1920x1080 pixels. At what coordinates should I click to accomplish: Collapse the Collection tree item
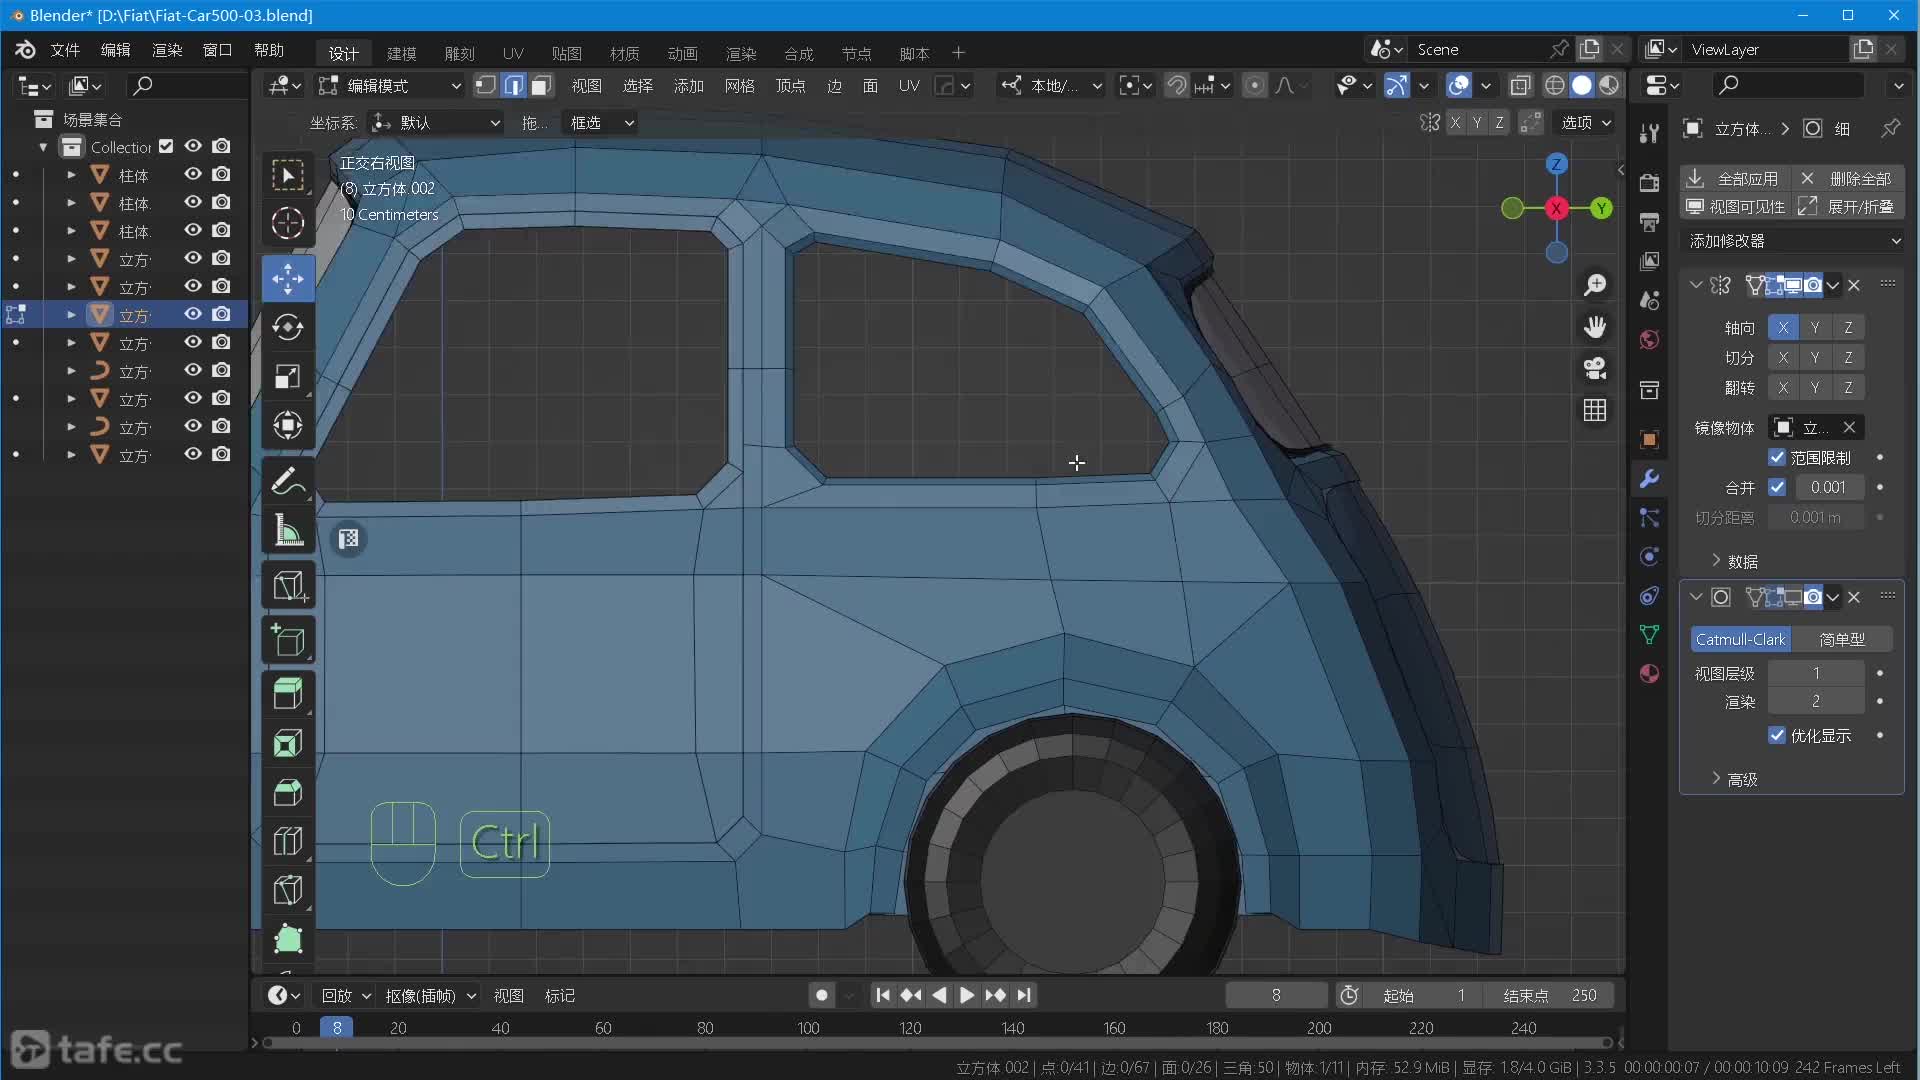click(x=43, y=147)
